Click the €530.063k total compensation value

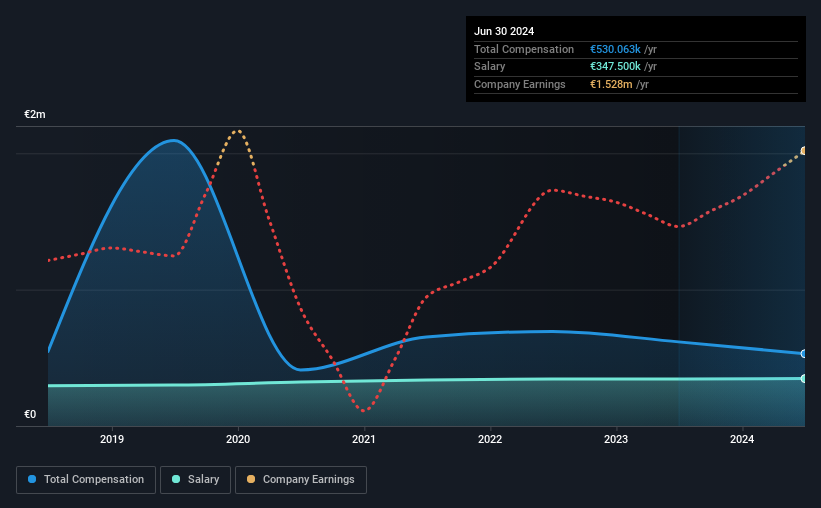[x=615, y=49]
